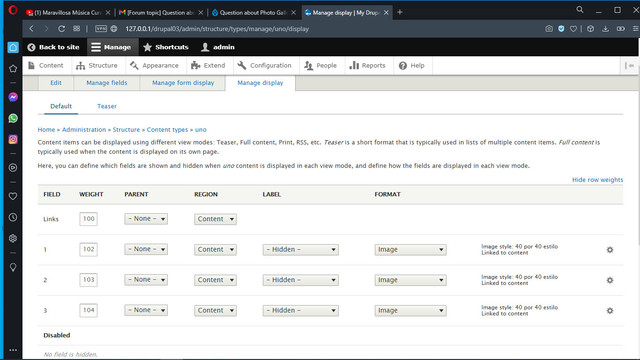Open WhatsApp in Opera sidebar
Image resolution: width=640 pixels, height=360 pixels.
[x=13, y=118]
